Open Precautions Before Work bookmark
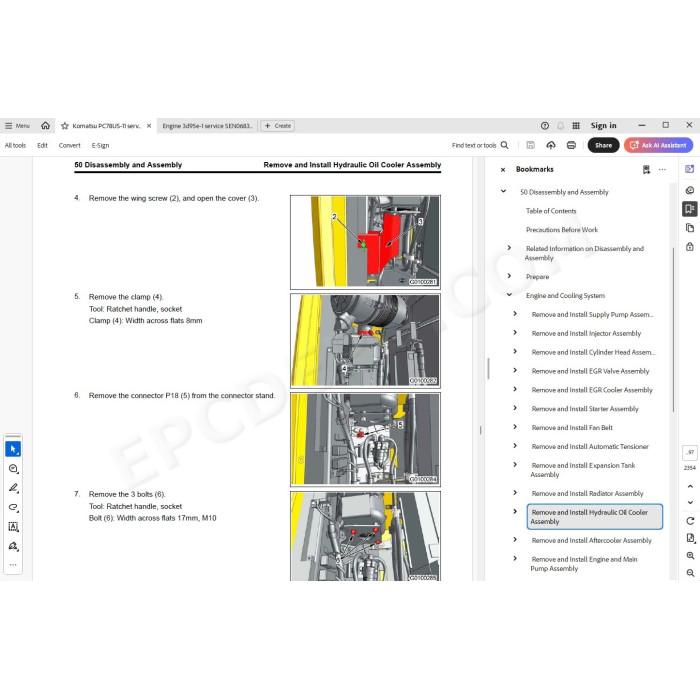This screenshot has width=700, height=700. pyautogui.click(x=562, y=229)
